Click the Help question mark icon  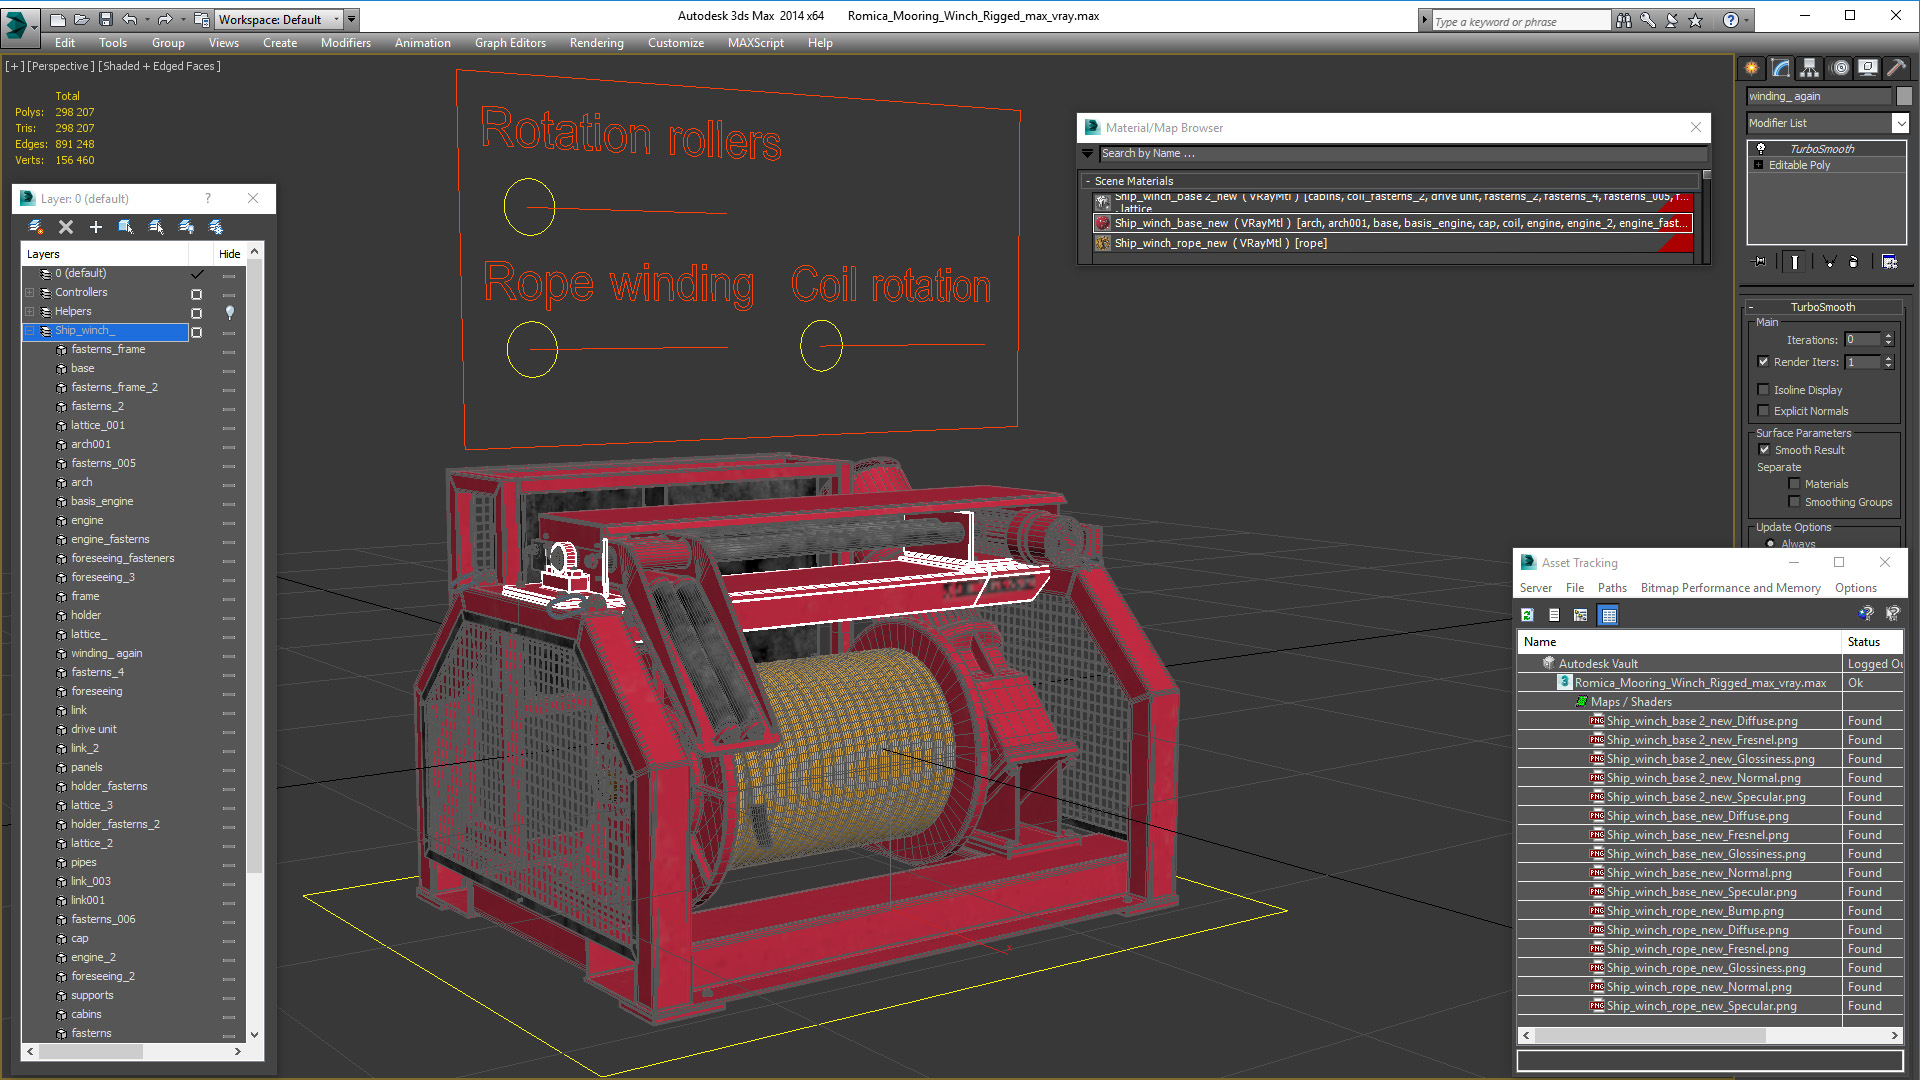(x=1731, y=20)
